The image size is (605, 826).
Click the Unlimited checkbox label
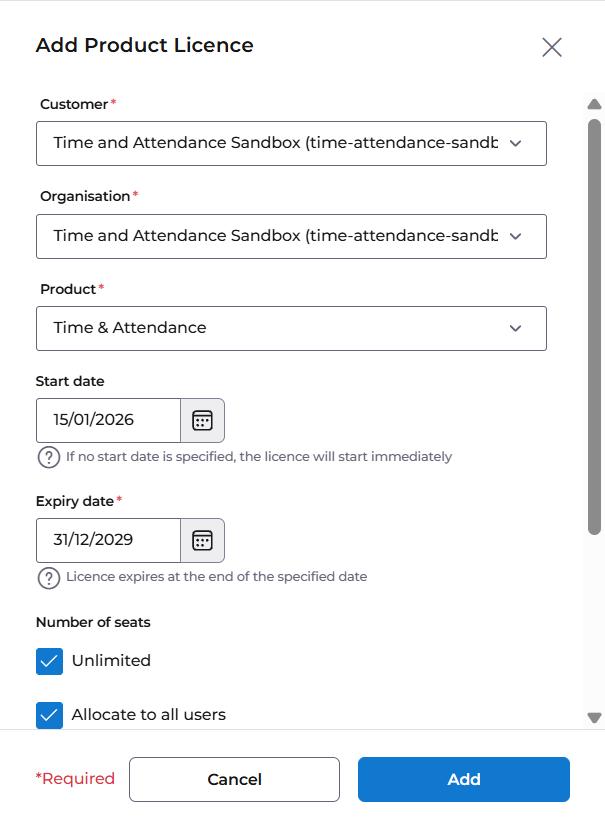point(111,661)
